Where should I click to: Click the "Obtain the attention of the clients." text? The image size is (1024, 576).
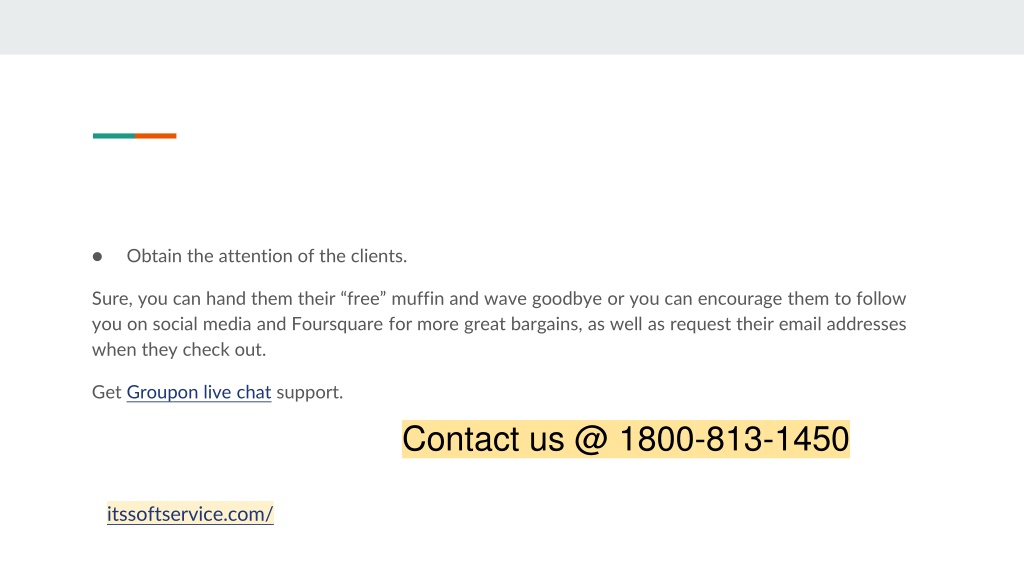pos(266,256)
